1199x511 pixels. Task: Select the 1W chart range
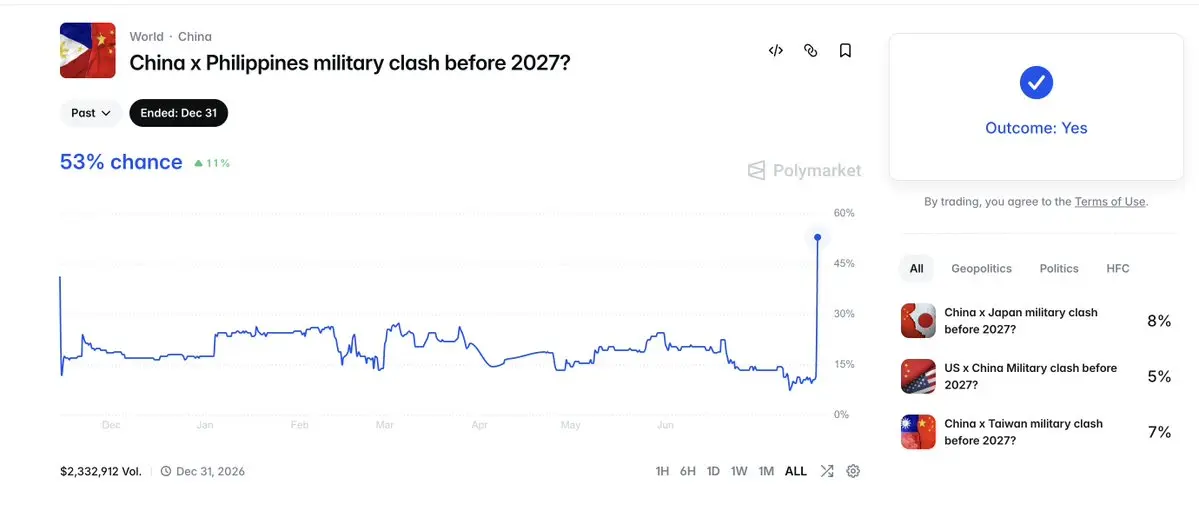739,471
